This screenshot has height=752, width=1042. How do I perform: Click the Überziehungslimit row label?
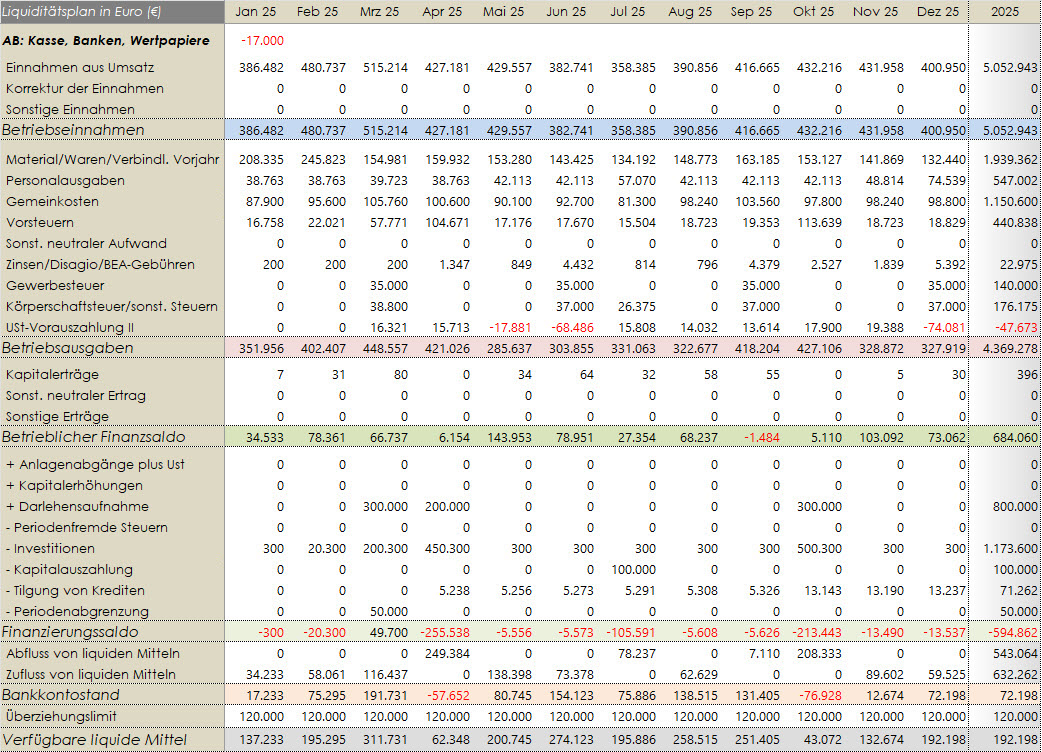(60, 716)
